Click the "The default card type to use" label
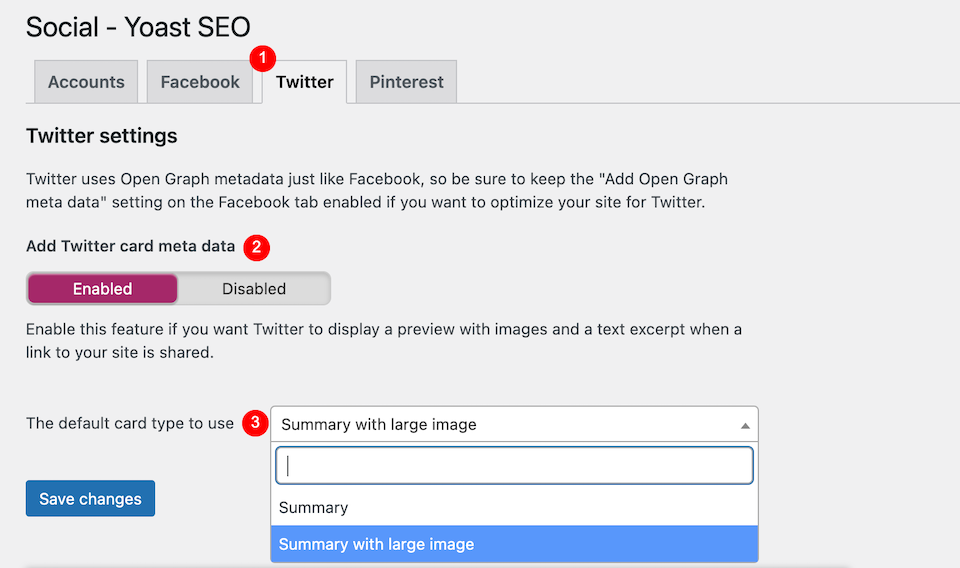960x568 pixels. coord(130,423)
